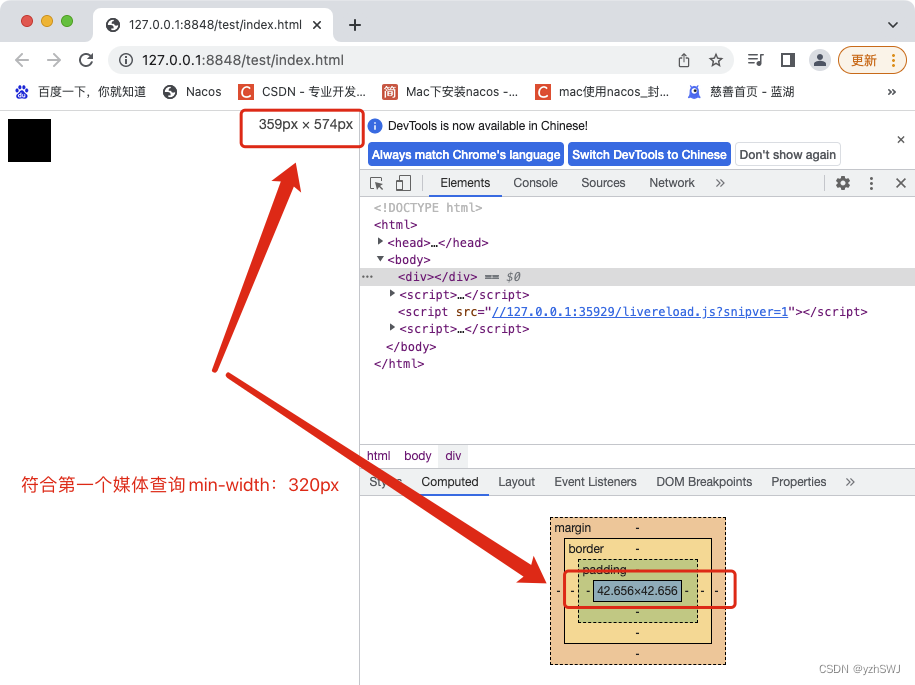
Task: Switch to DOM Breakpoints tab
Action: click(704, 482)
